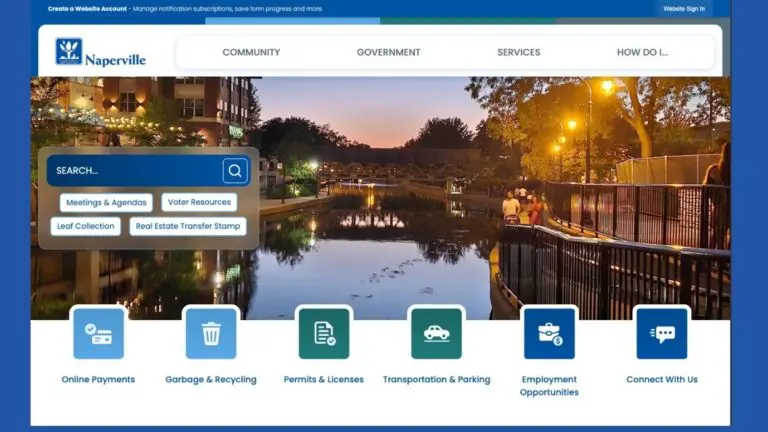This screenshot has width=768, height=432.
Task: Click the Create a Website Account link
Action: click(x=87, y=9)
